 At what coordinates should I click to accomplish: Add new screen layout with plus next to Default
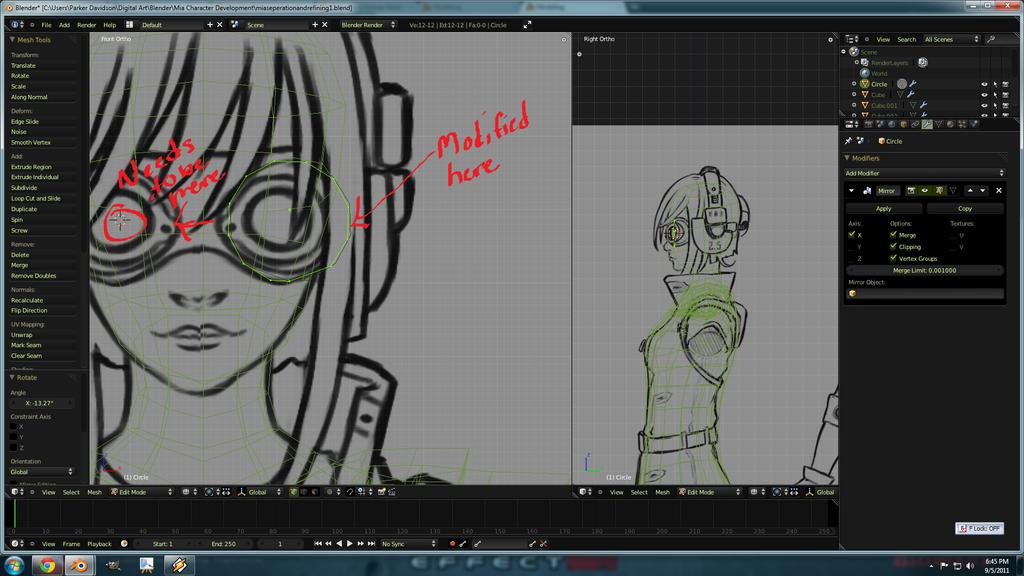click(210, 25)
